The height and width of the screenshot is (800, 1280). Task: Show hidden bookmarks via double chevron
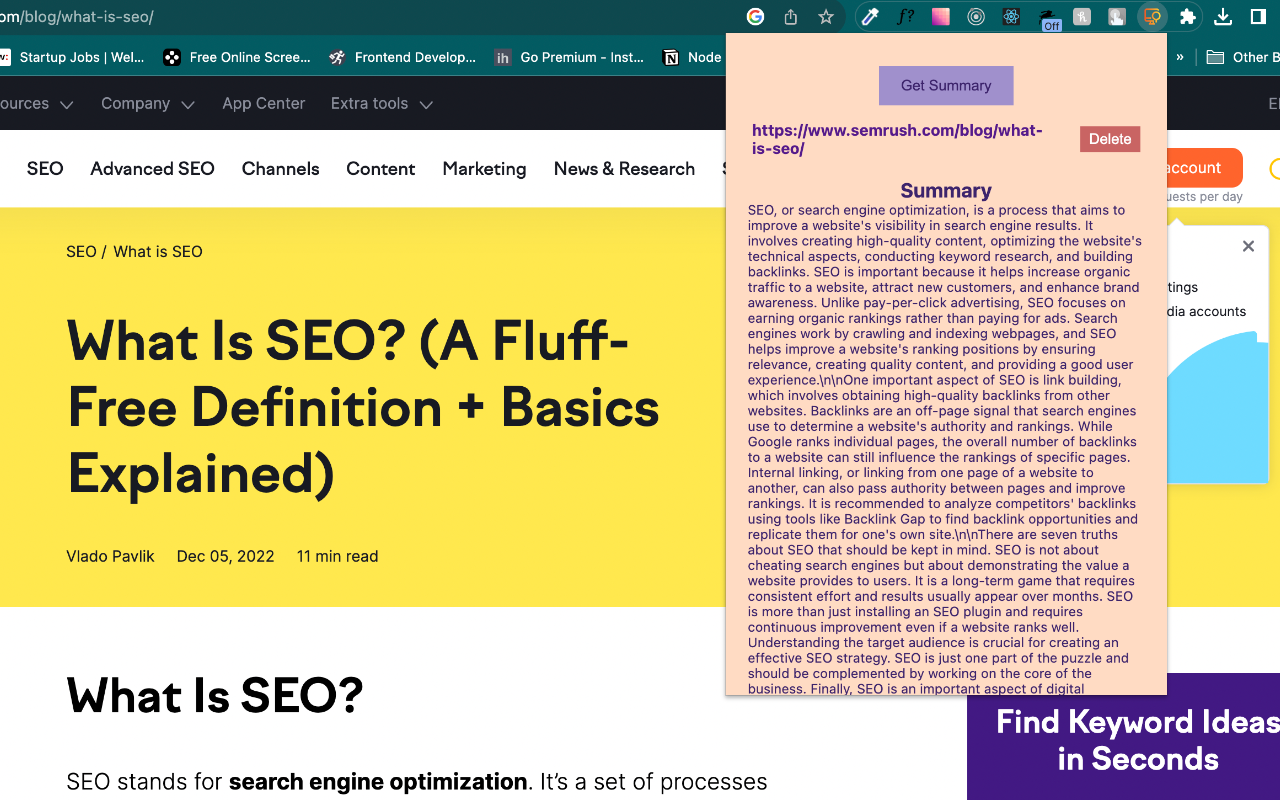[x=1180, y=57]
